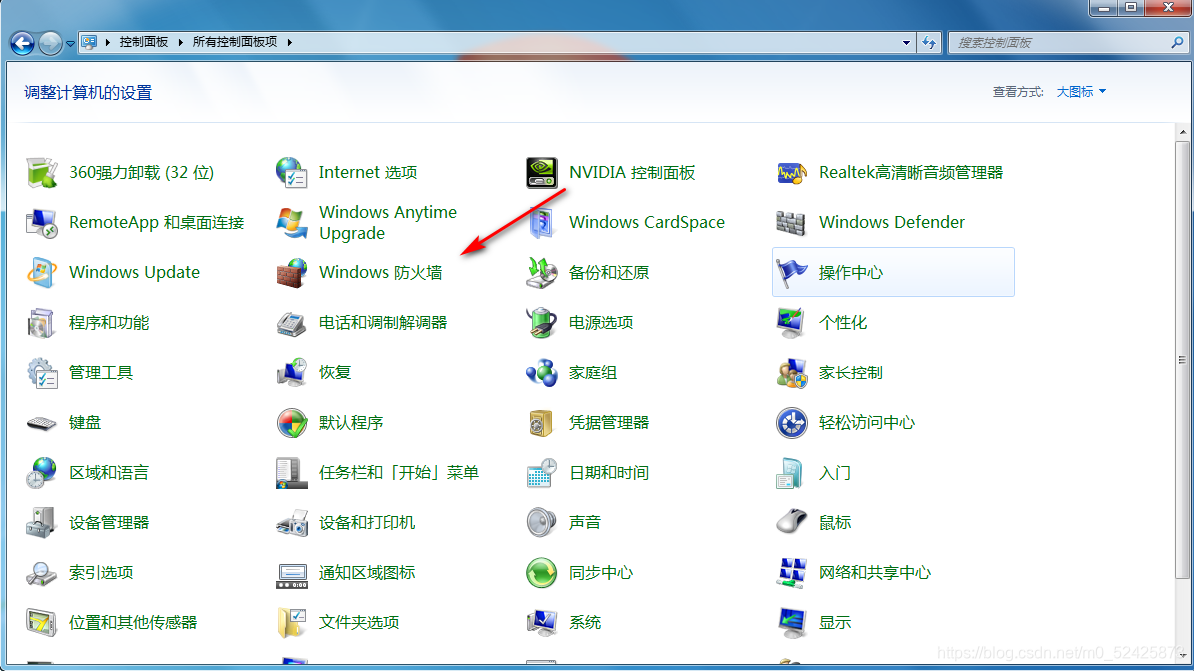Viewport: 1194px width, 671px height.
Task: Open 鼠标 mouse icon
Action: pos(791,522)
